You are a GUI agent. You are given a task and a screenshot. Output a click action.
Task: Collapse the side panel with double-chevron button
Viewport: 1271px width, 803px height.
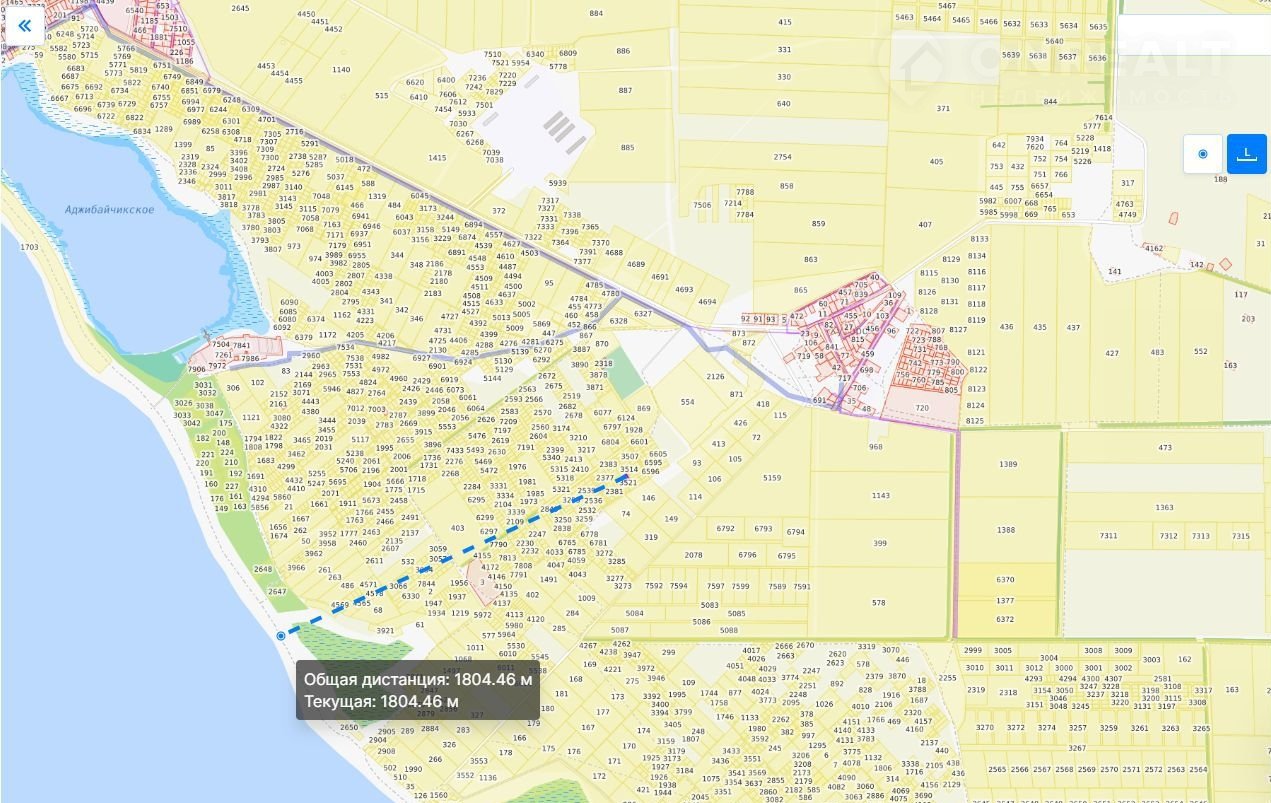tap(24, 26)
